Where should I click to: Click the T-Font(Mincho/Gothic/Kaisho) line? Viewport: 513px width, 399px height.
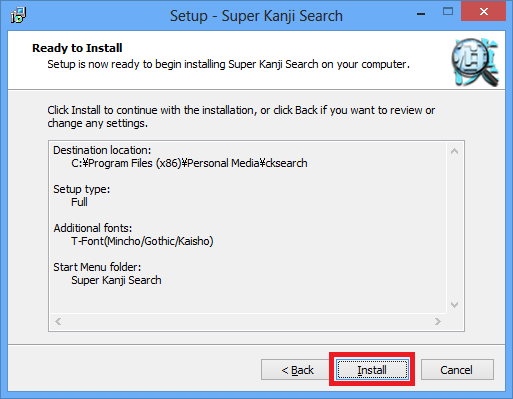(142, 241)
